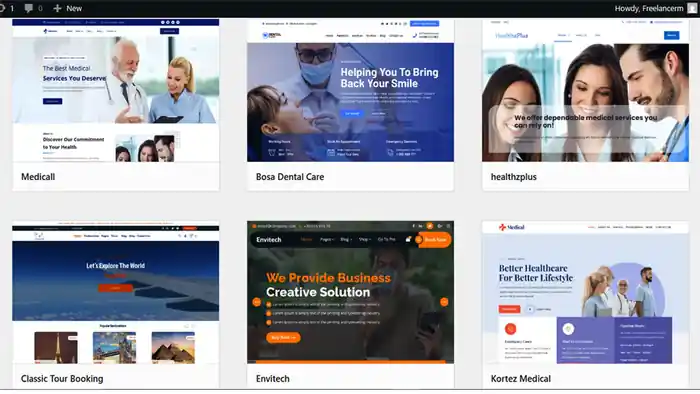Viewport: 700px width, 394px height.
Task: Click the updates icon showing 1
Action: point(7,8)
